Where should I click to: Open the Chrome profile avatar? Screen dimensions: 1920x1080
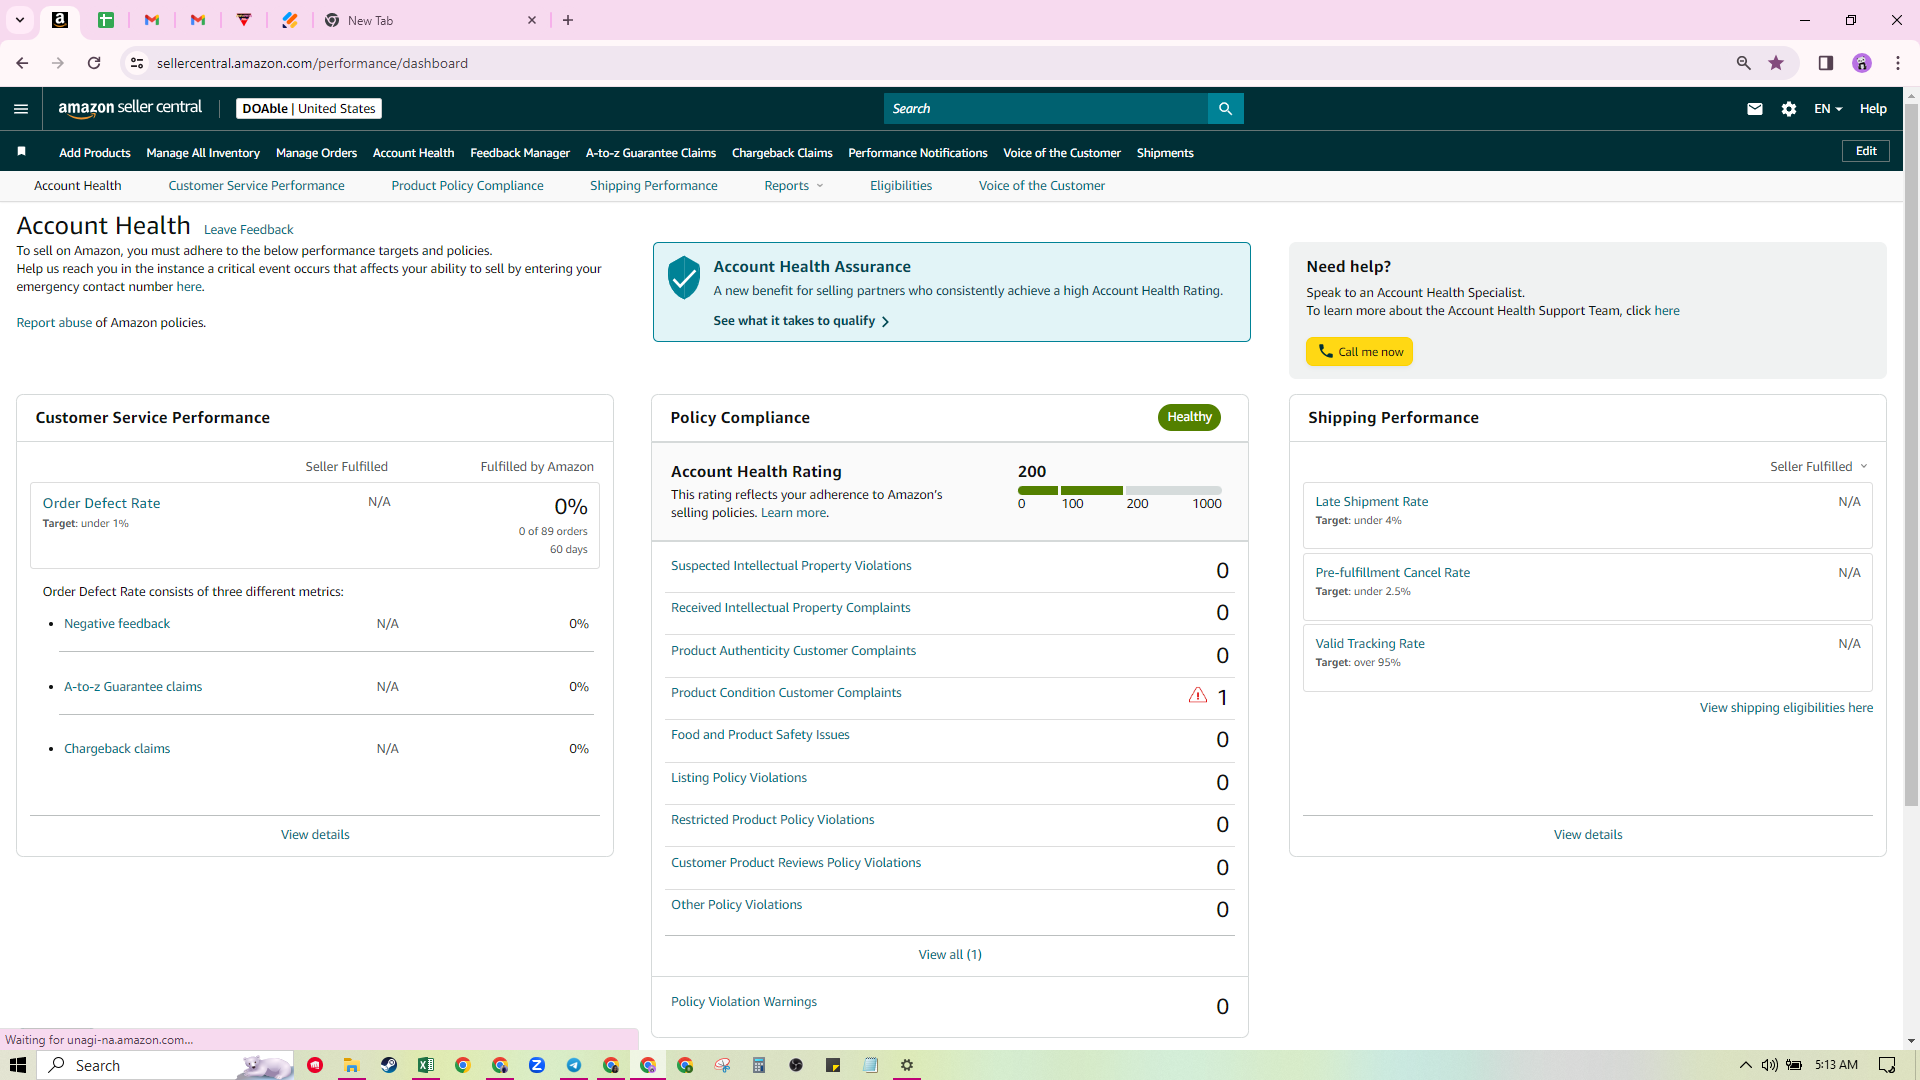1861,63
